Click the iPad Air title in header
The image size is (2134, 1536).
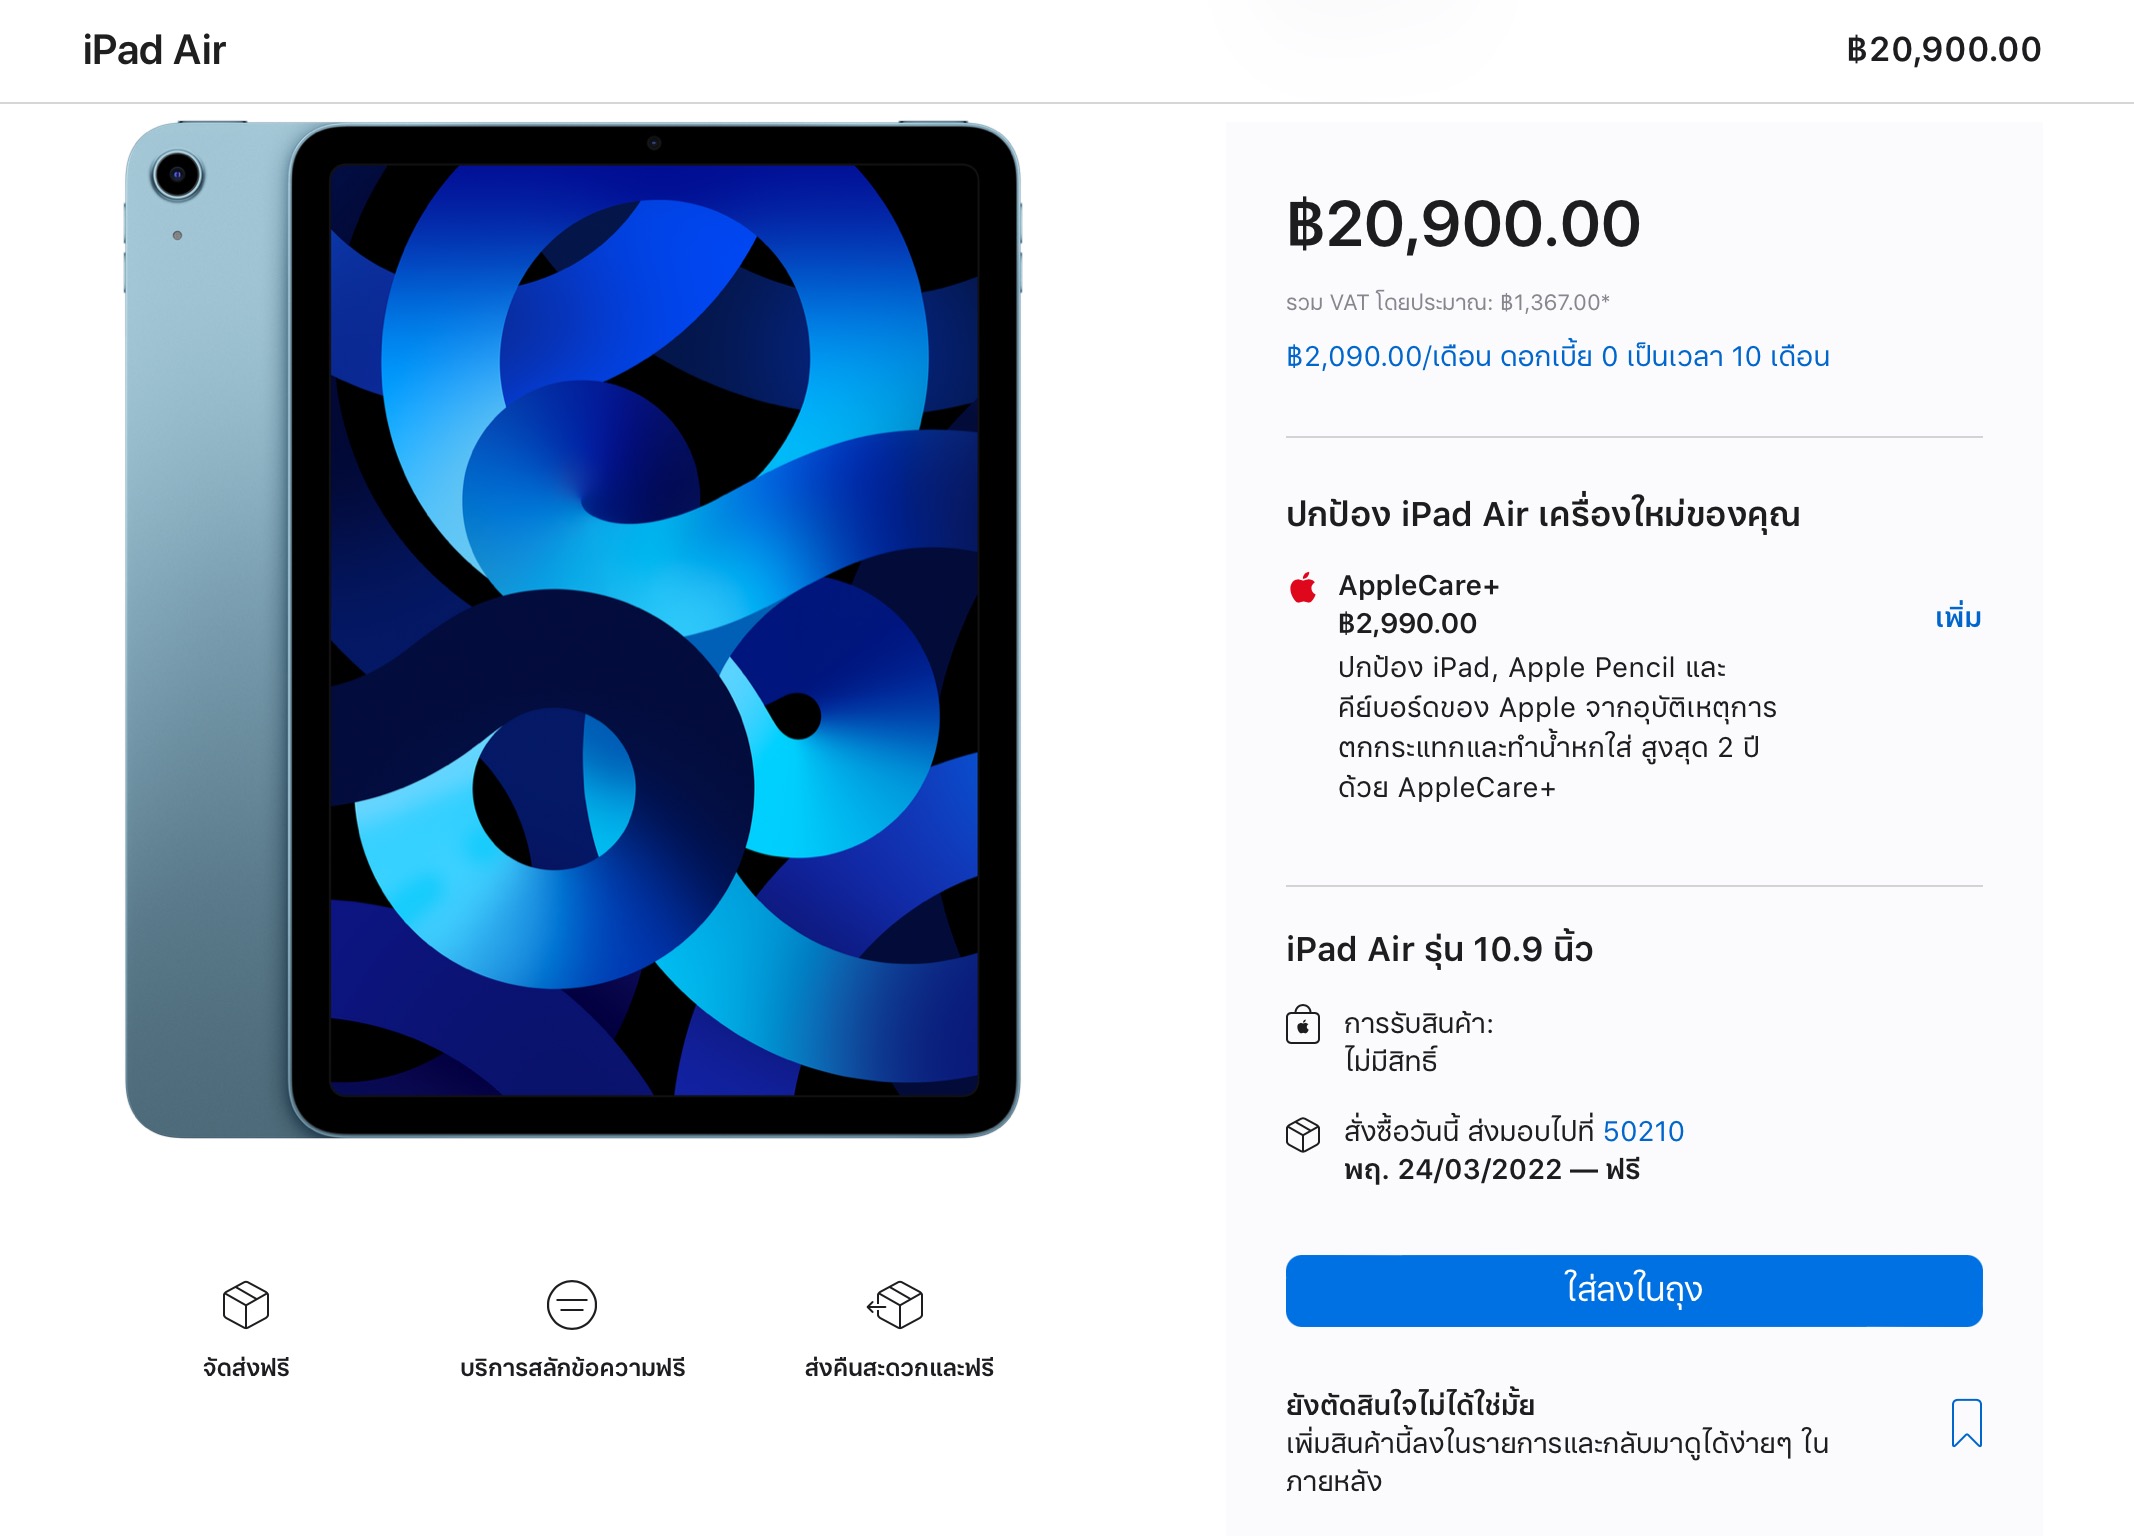154,50
